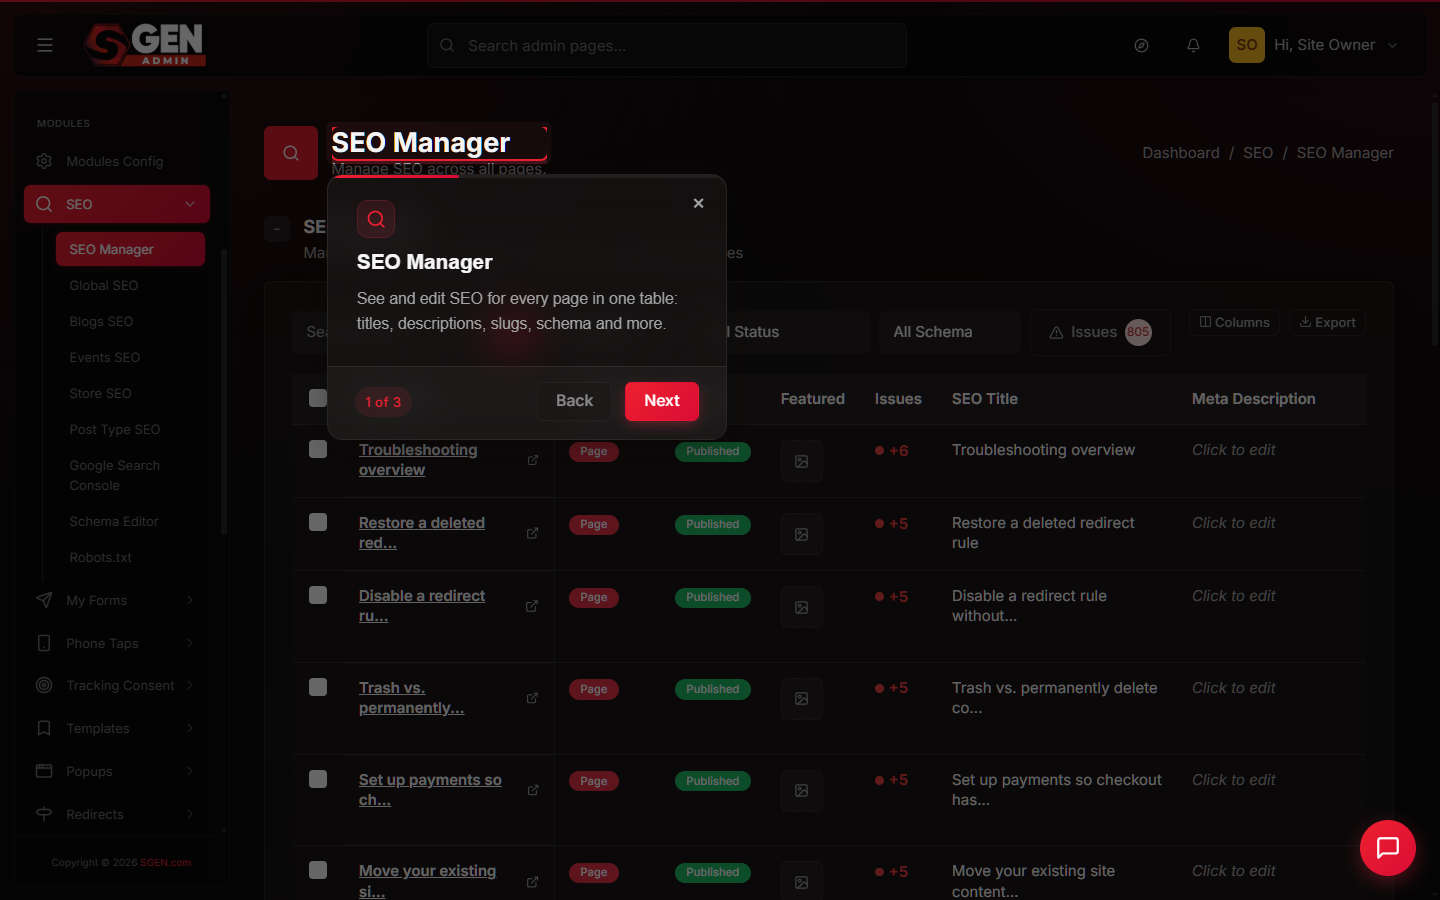The height and width of the screenshot is (900, 1440).
Task: Open the notifications bell
Action: click(1193, 45)
